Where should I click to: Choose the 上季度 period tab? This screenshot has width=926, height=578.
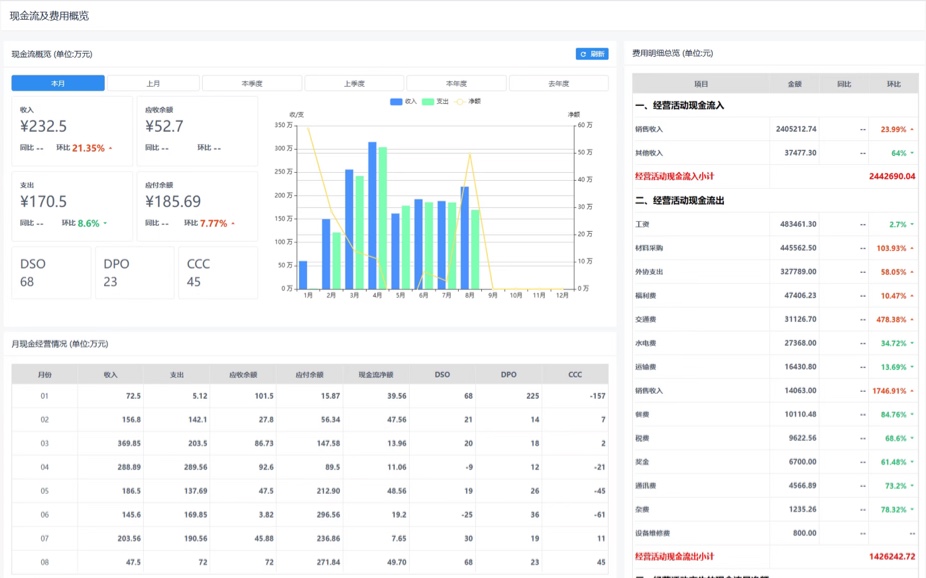click(354, 83)
